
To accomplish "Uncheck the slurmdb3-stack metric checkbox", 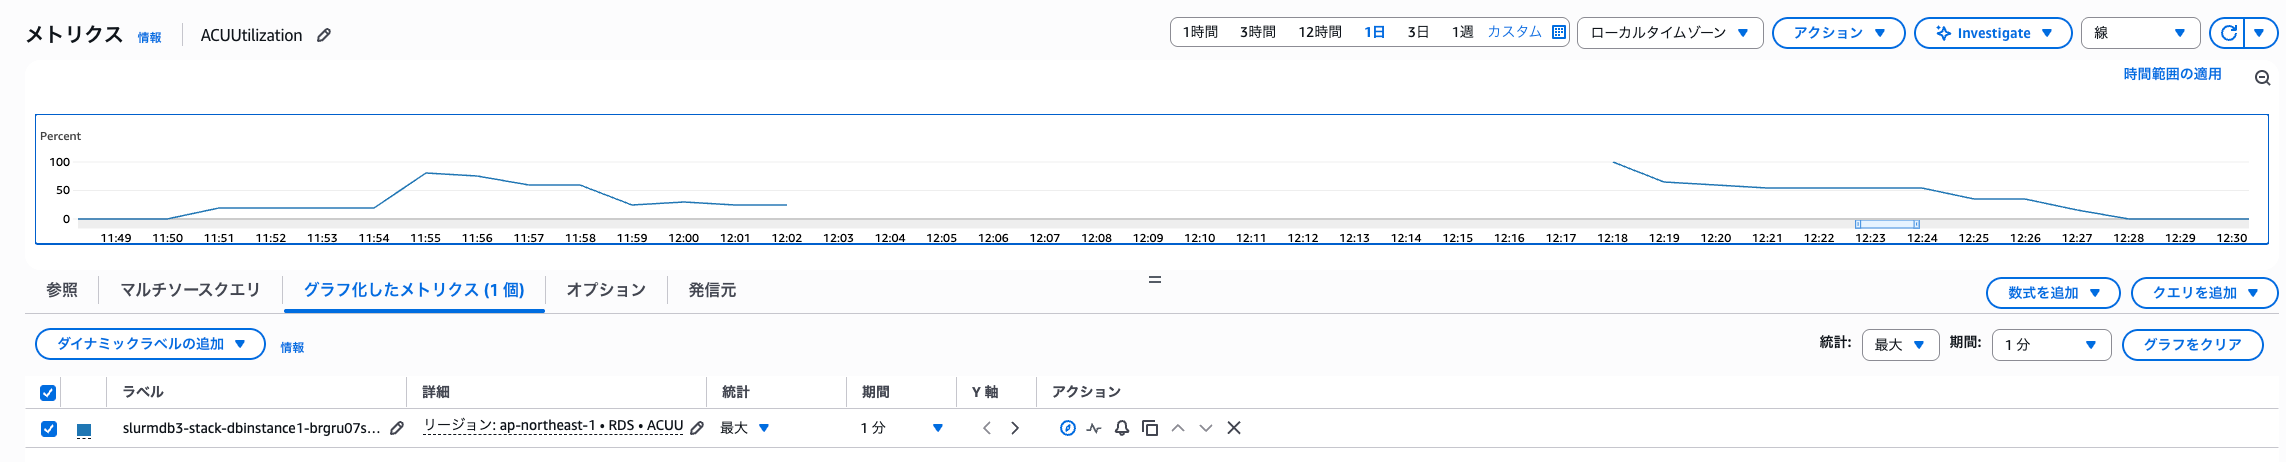I will pos(48,429).
